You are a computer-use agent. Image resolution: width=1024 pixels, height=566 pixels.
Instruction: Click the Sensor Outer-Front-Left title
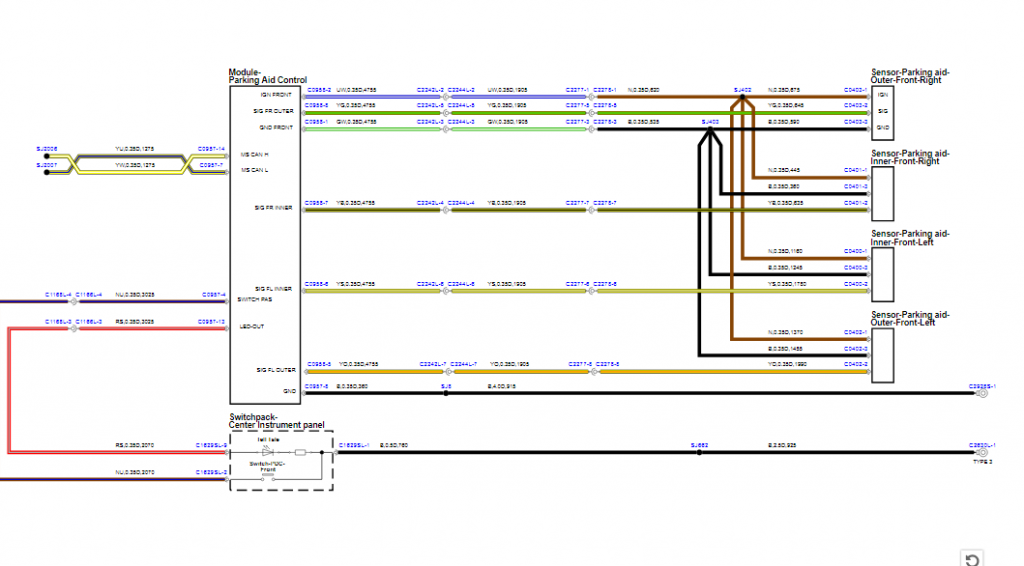pyautogui.click(x=910, y=319)
